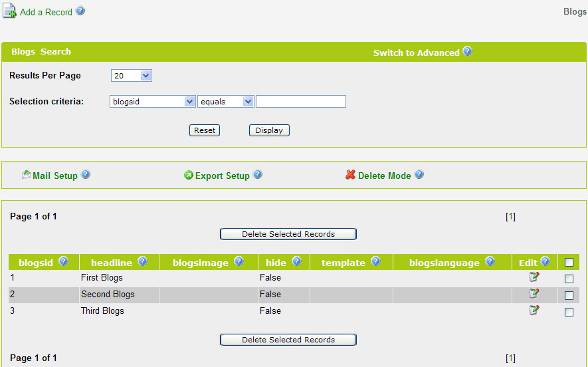Click the red X Delete Mode icon

[x=350, y=175]
